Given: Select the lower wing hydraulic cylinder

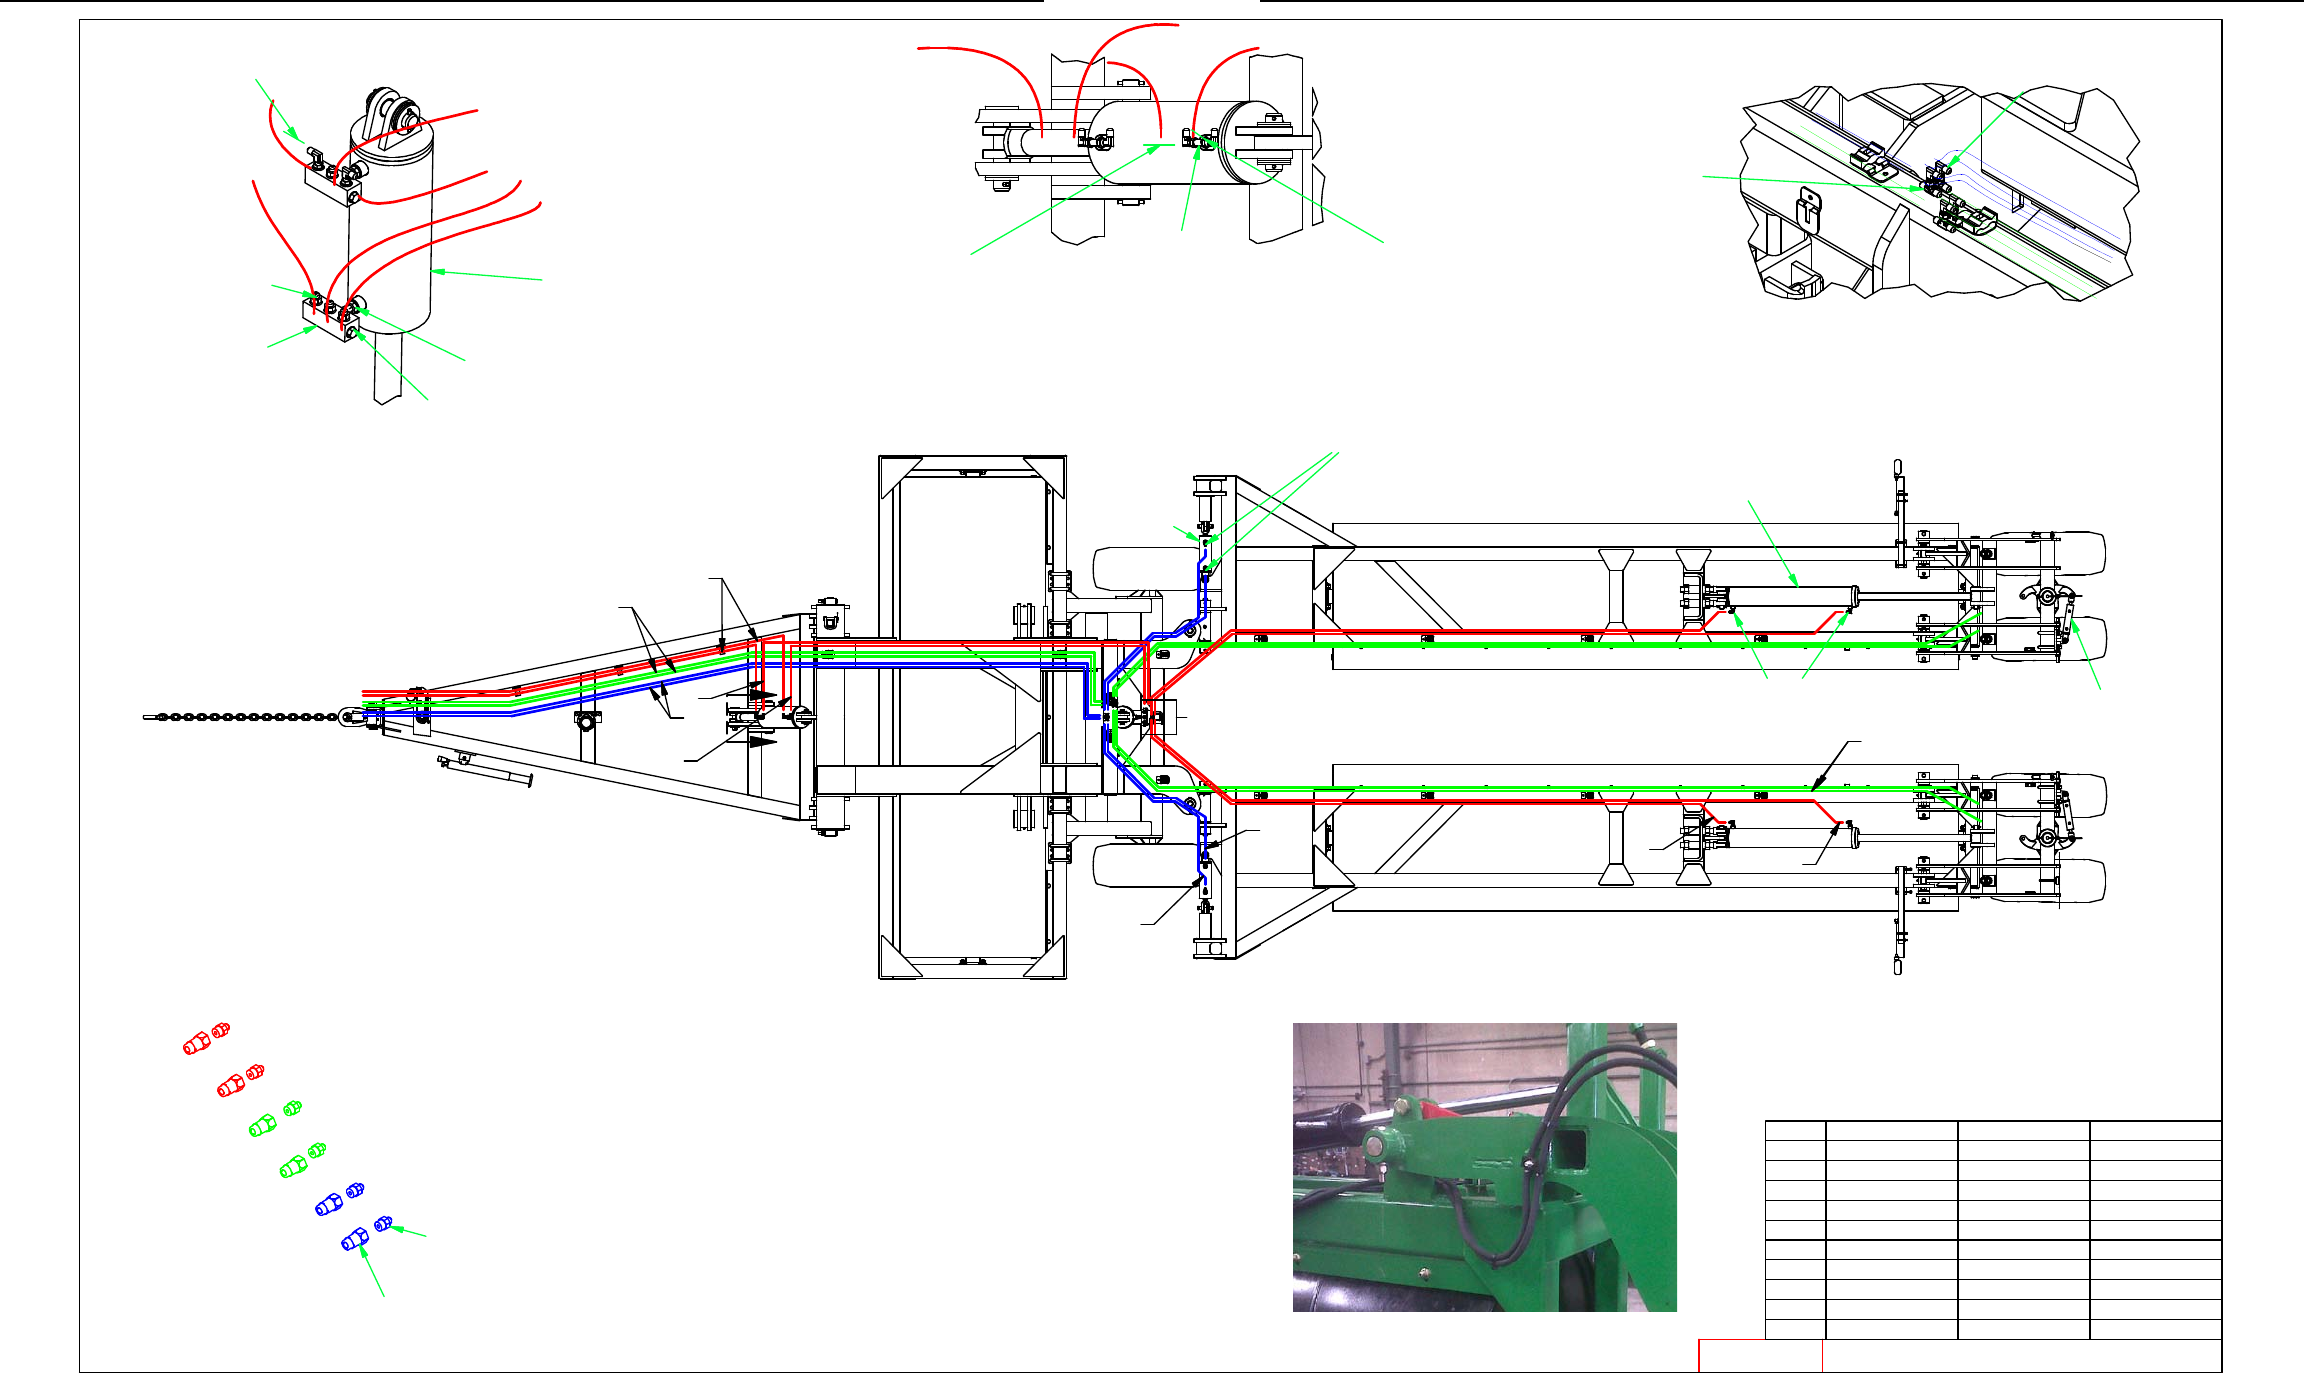Looking at the screenshot, I should [x=1790, y=837].
